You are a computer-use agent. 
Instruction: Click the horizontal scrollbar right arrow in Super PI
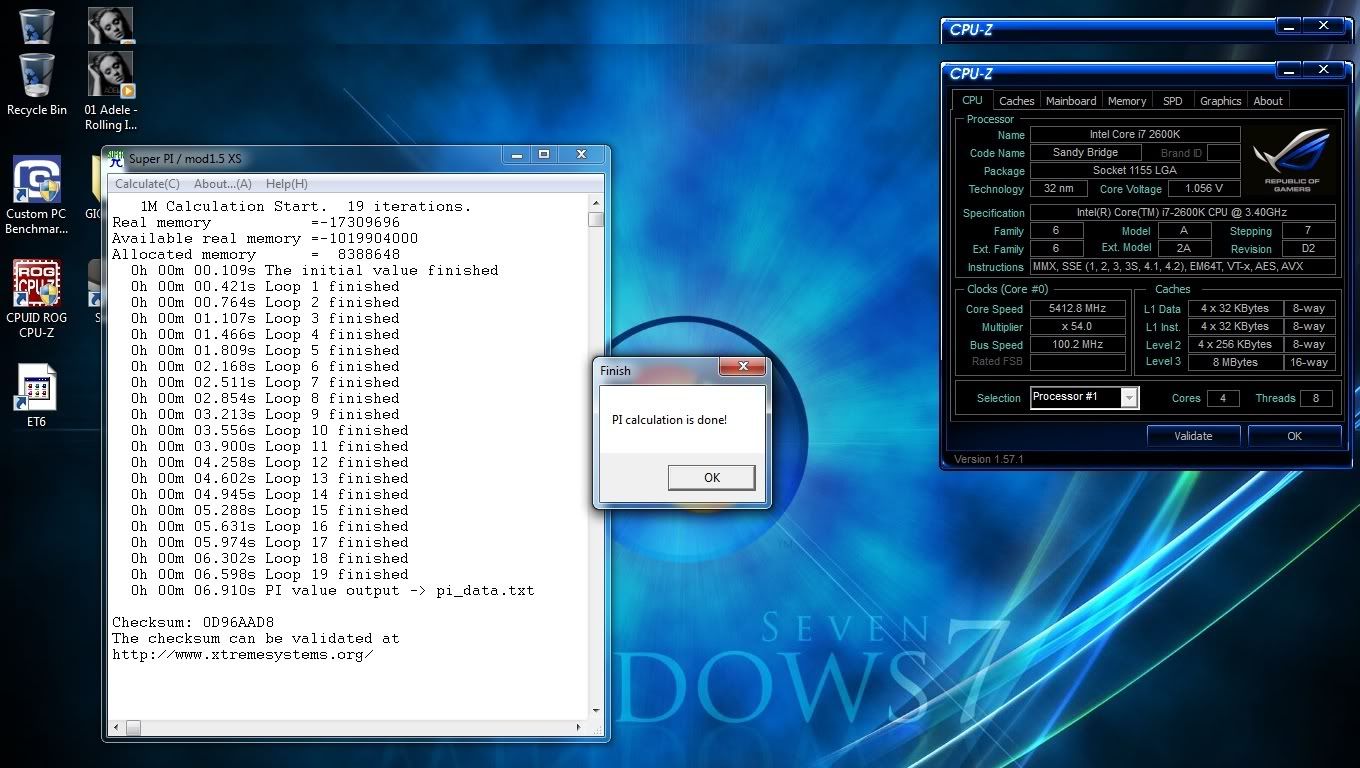(x=581, y=728)
